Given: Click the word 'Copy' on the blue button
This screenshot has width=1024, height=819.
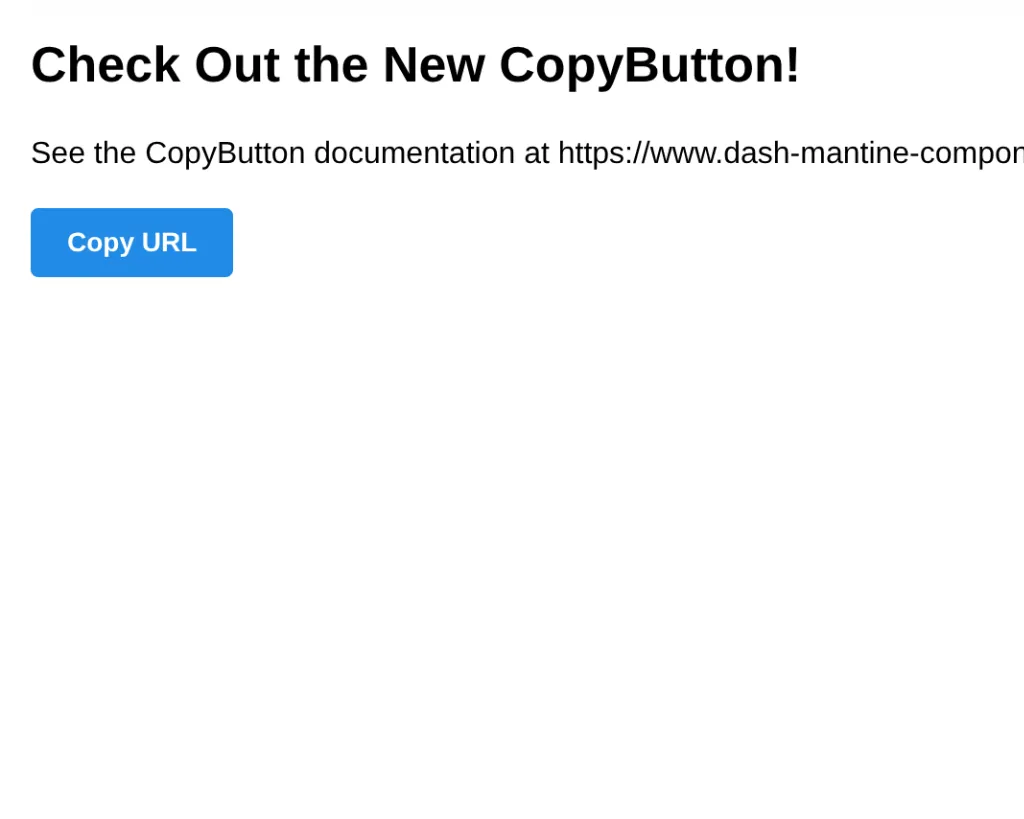Looking at the screenshot, I should 100,243.
